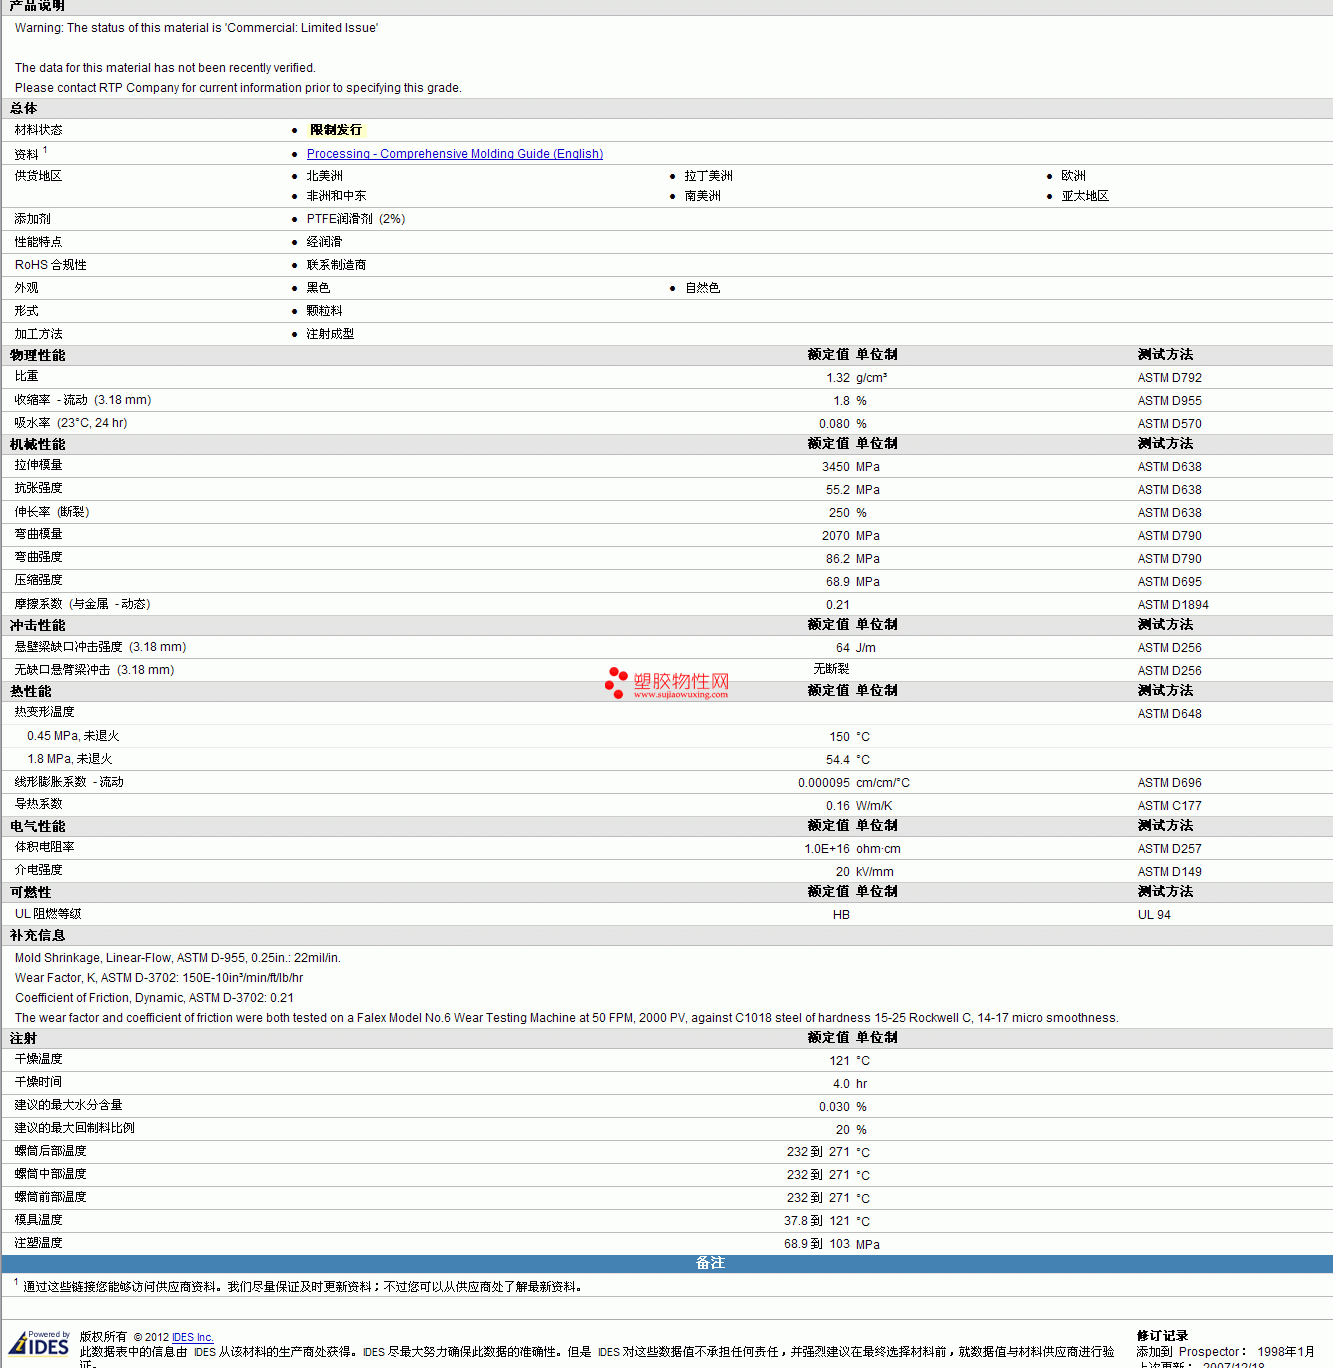Click the ASTM D257 test method

pos(1169,849)
